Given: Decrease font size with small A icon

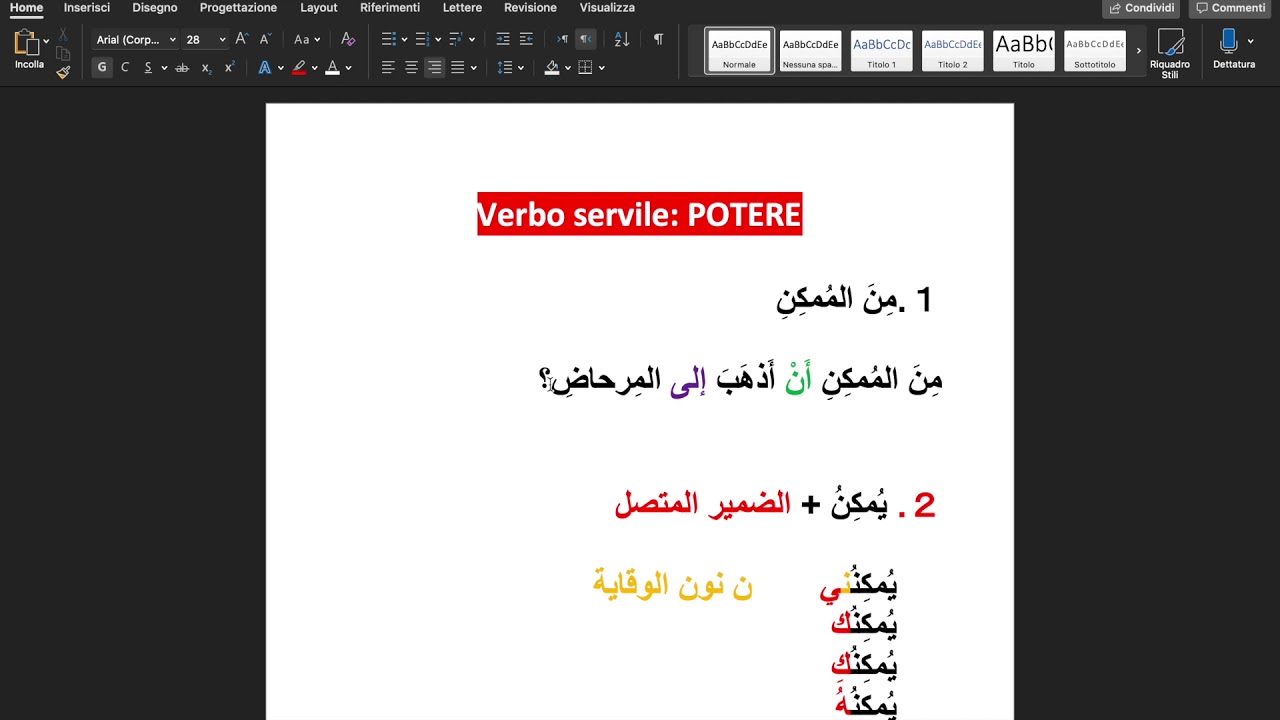Looking at the screenshot, I should (x=265, y=39).
